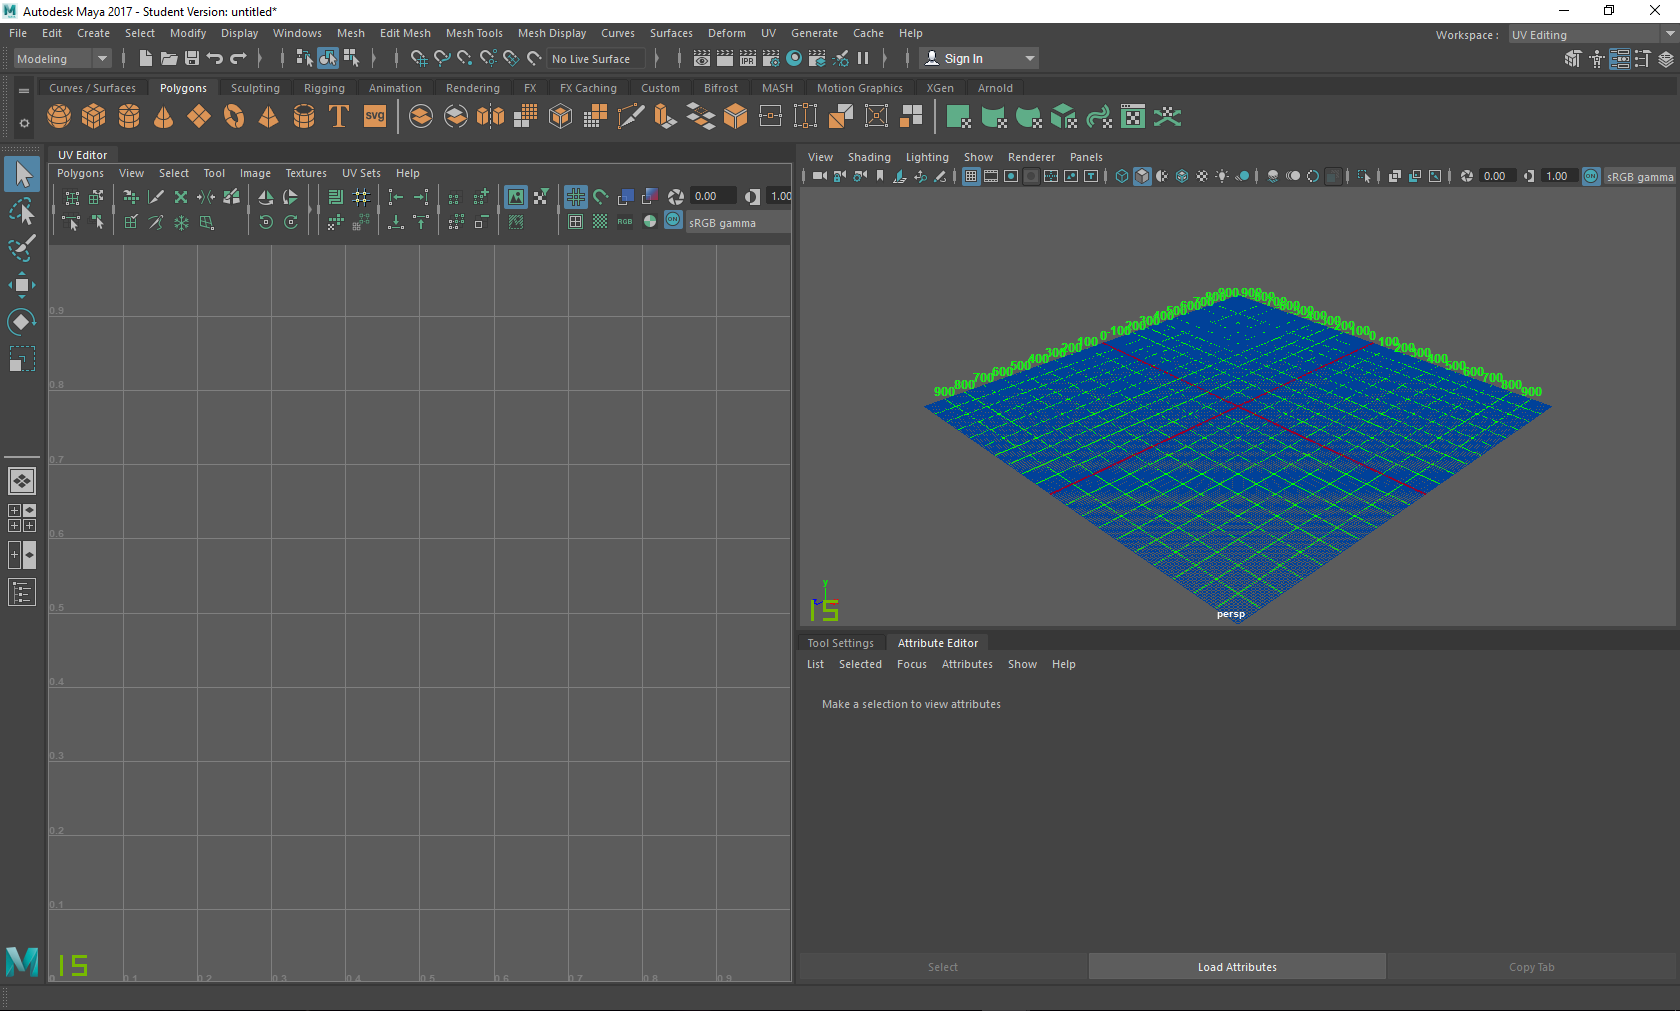Select the Type tool on the Poly Modeling shelf

338,117
